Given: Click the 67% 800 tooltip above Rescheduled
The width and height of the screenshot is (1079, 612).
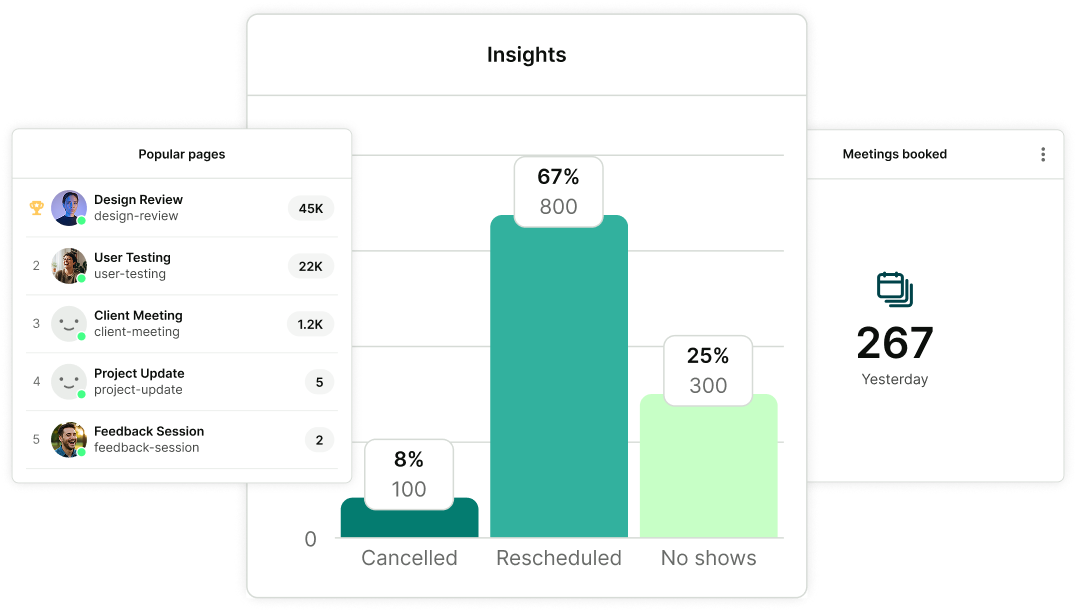Looking at the screenshot, I should (x=558, y=190).
